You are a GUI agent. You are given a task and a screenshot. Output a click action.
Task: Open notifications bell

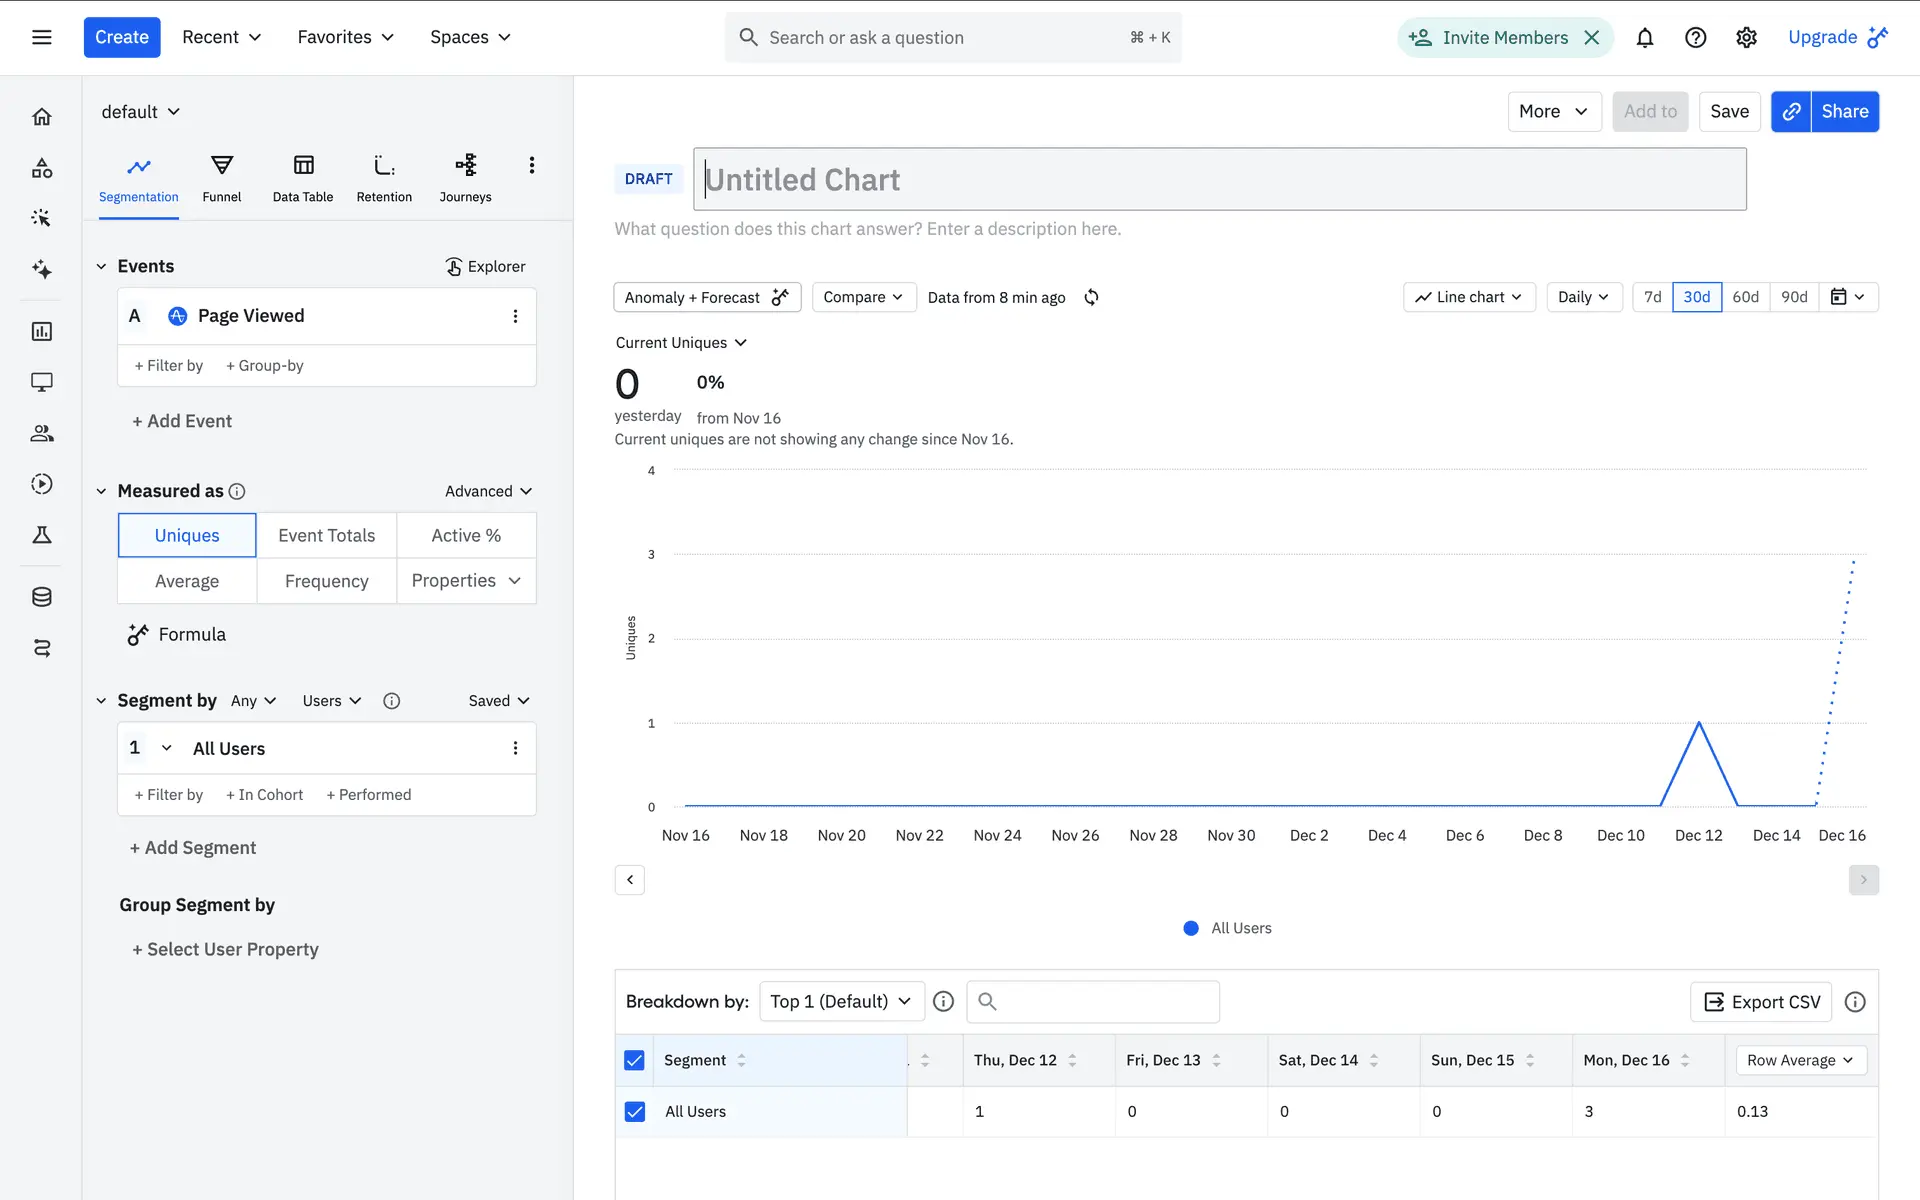(x=1644, y=38)
